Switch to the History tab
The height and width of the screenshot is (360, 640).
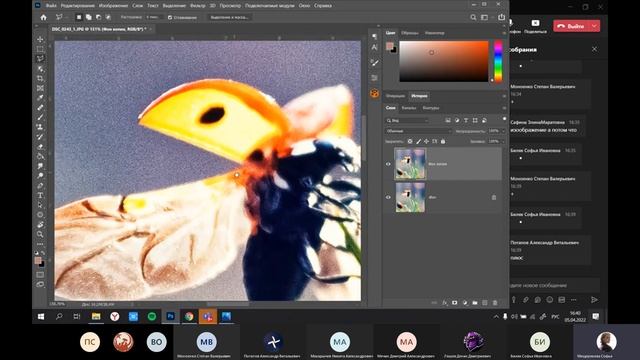(419, 96)
